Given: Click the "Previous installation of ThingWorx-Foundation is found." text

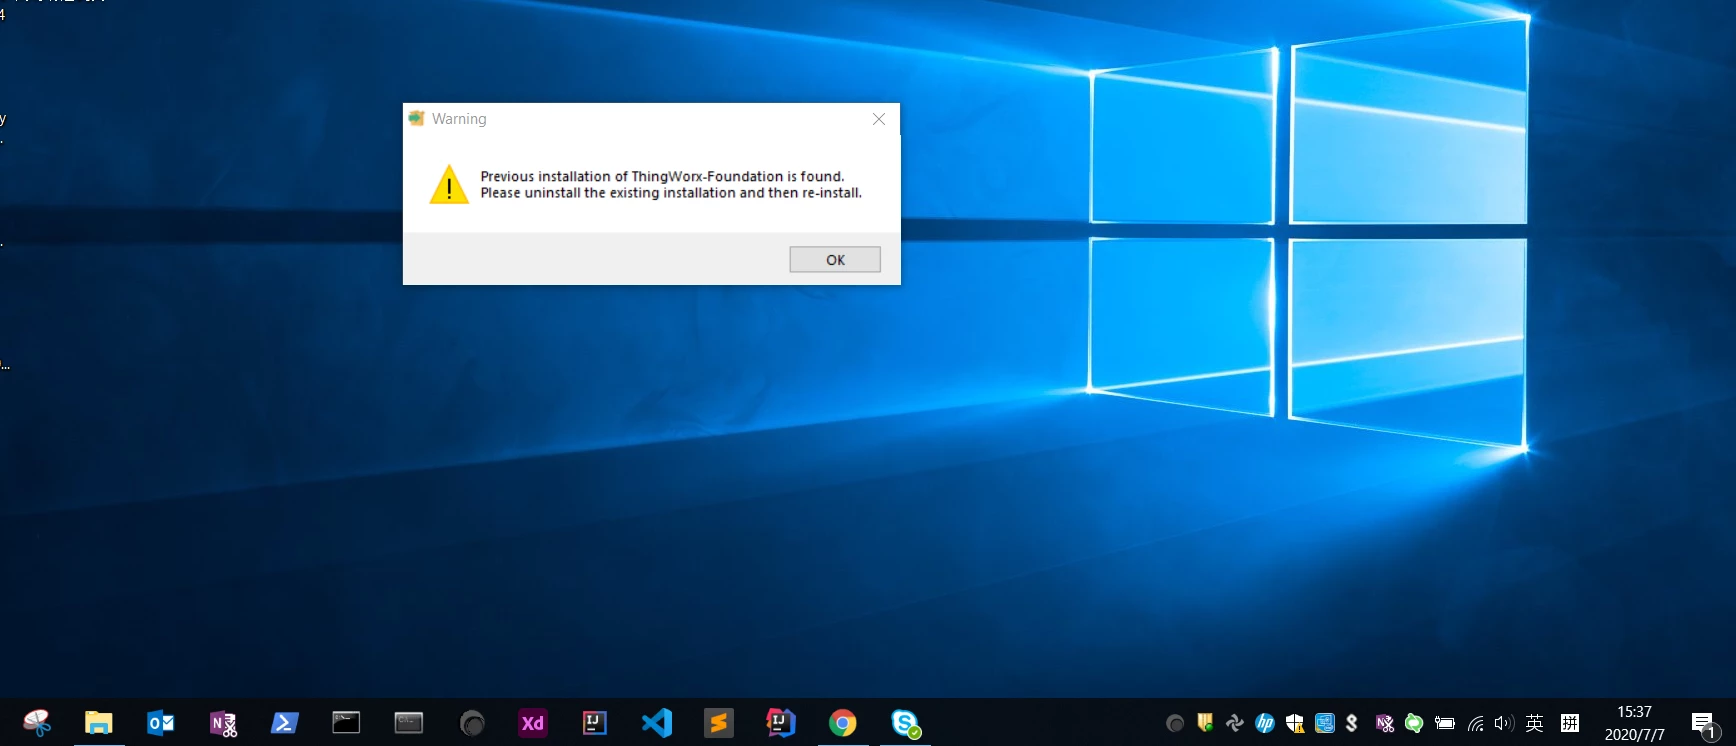Looking at the screenshot, I should (662, 176).
